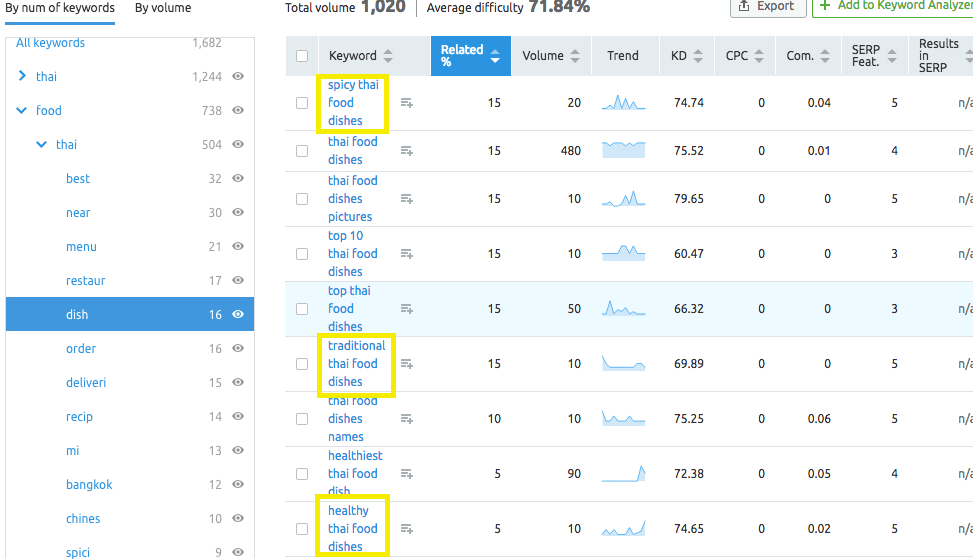This screenshot has width=973, height=559.
Task: Click trend chart for 'top thai food dishes'
Action: point(623,308)
